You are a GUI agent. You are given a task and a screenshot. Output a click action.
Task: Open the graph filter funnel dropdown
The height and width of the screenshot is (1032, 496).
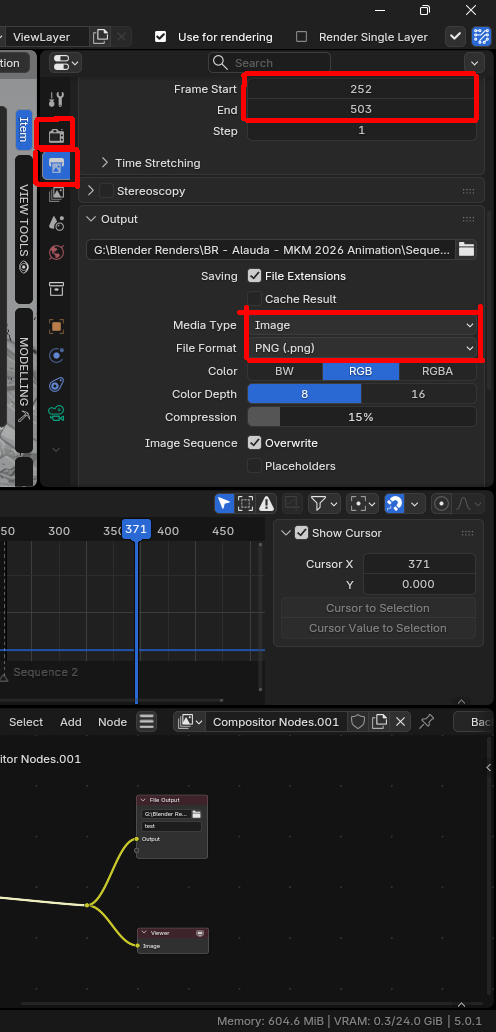click(324, 503)
